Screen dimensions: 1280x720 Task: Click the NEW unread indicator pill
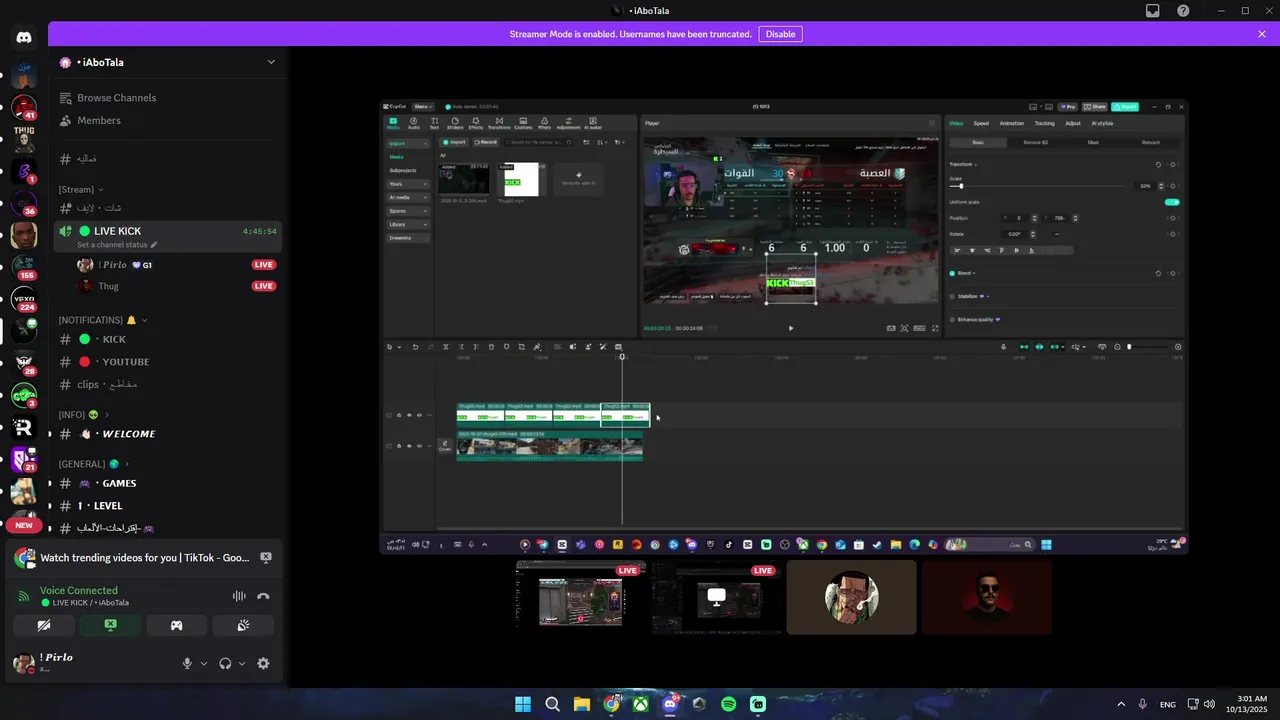click(24, 525)
